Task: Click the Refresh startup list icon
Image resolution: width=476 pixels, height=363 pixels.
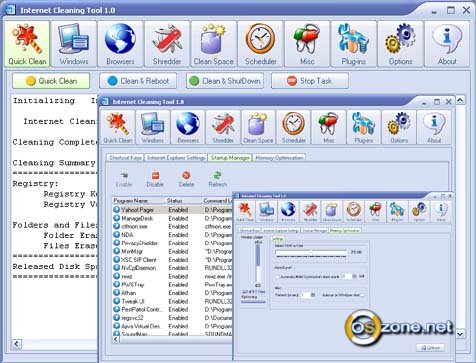Action: tap(217, 179)
